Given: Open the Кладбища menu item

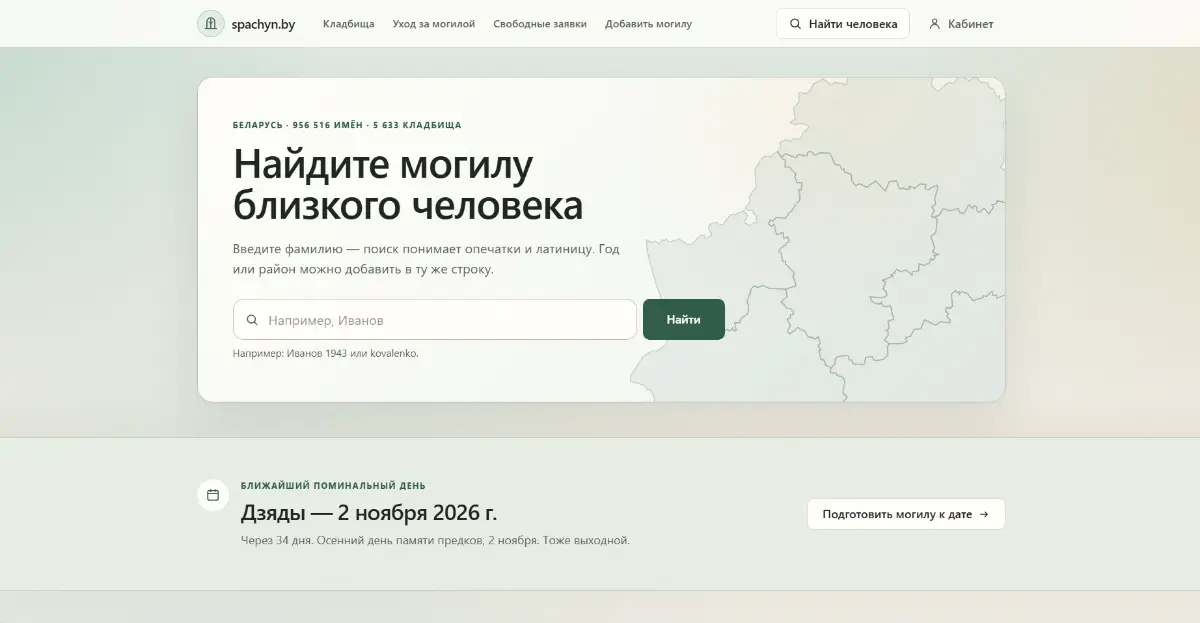Looking at the screenshot, I should pos(349,24).
